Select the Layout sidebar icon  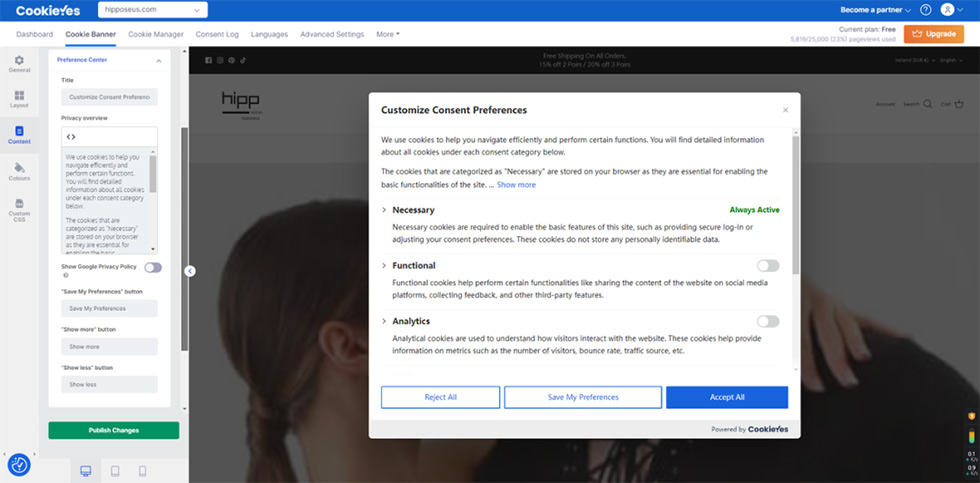point(19,99)
